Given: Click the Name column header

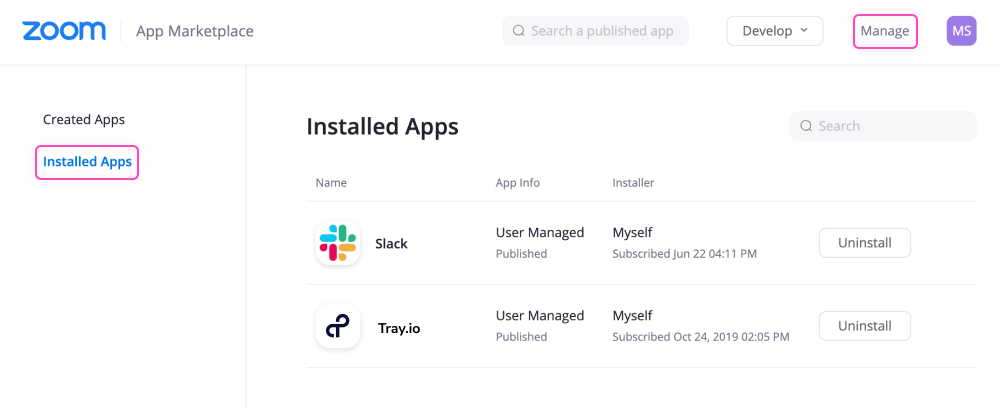Looking at the screenshot, I should coord(331,183).
